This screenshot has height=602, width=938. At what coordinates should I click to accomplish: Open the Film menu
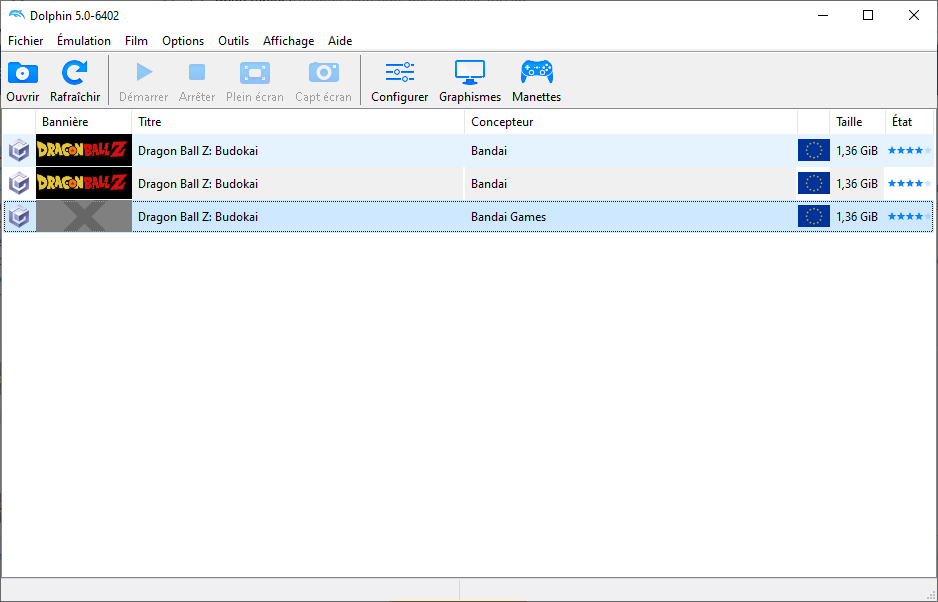(136, 41)
